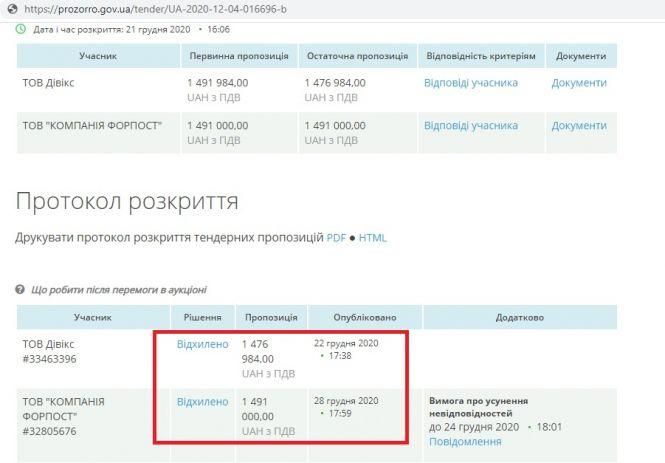Click the 'Документи' column header
Viewport: 665px width, 463px height.
click(x=581, y=56)
